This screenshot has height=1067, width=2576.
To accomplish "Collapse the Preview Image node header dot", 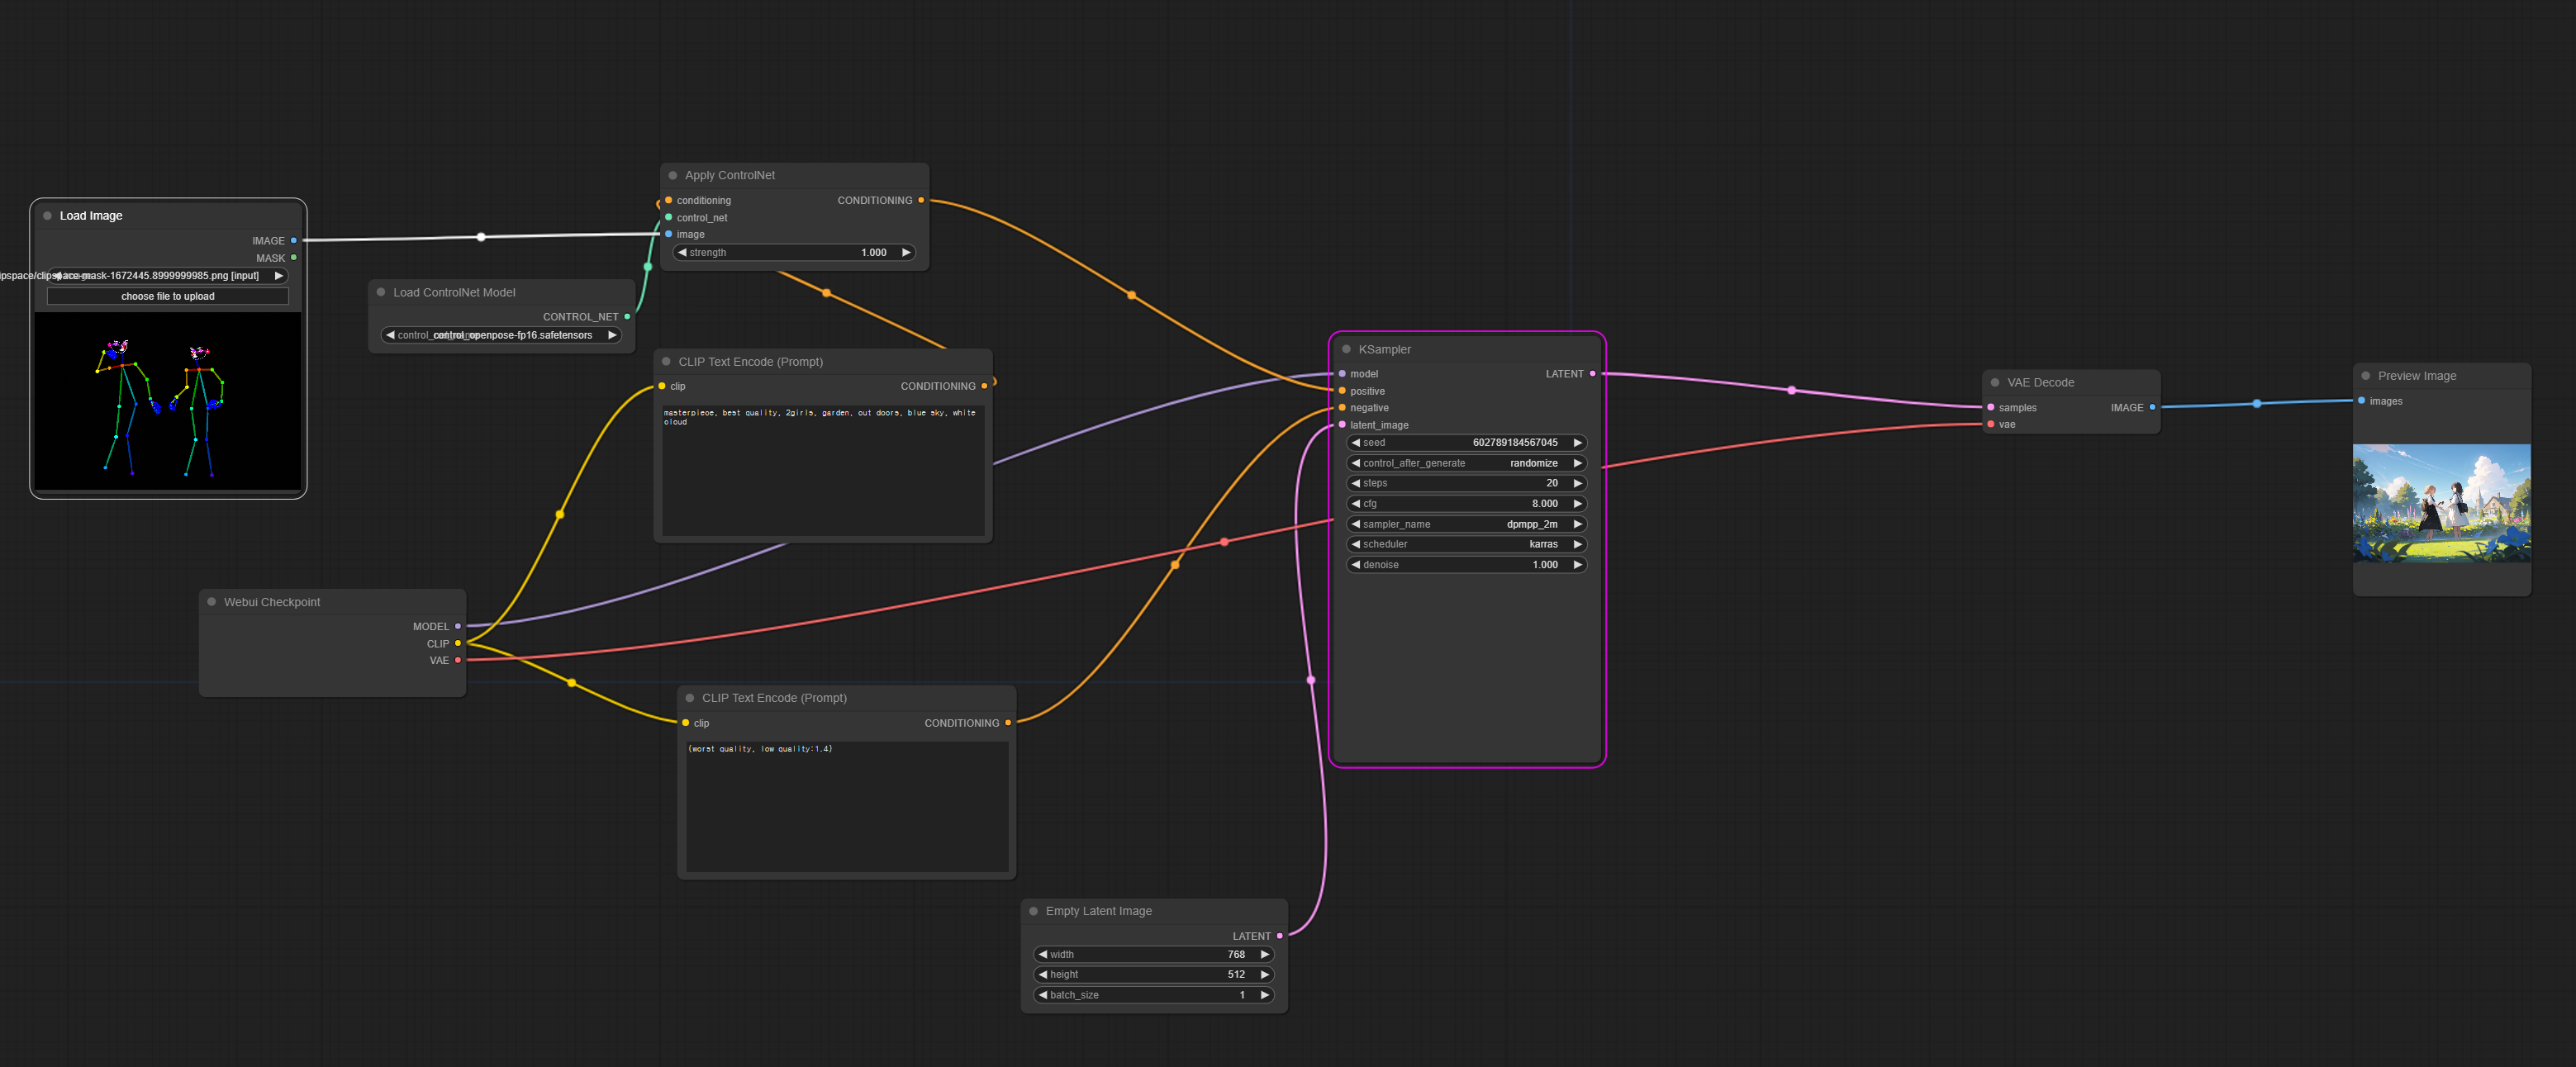I will coord(2366,375).
